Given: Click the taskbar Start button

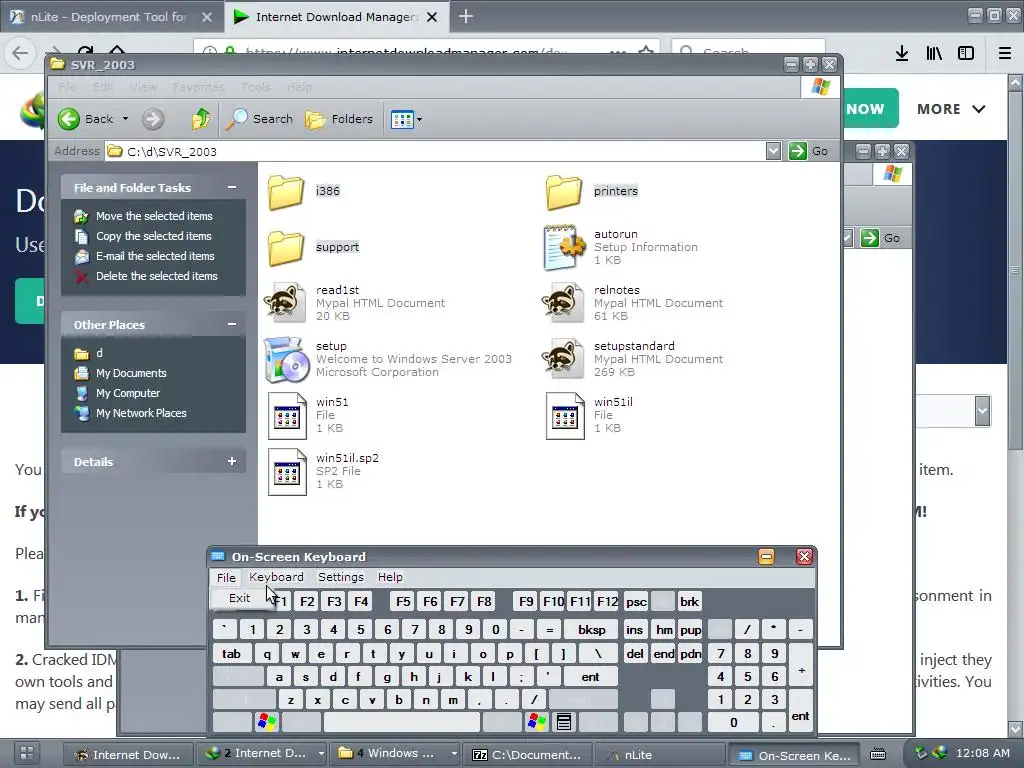Looking at the screenshot, I should click(27, 753).
